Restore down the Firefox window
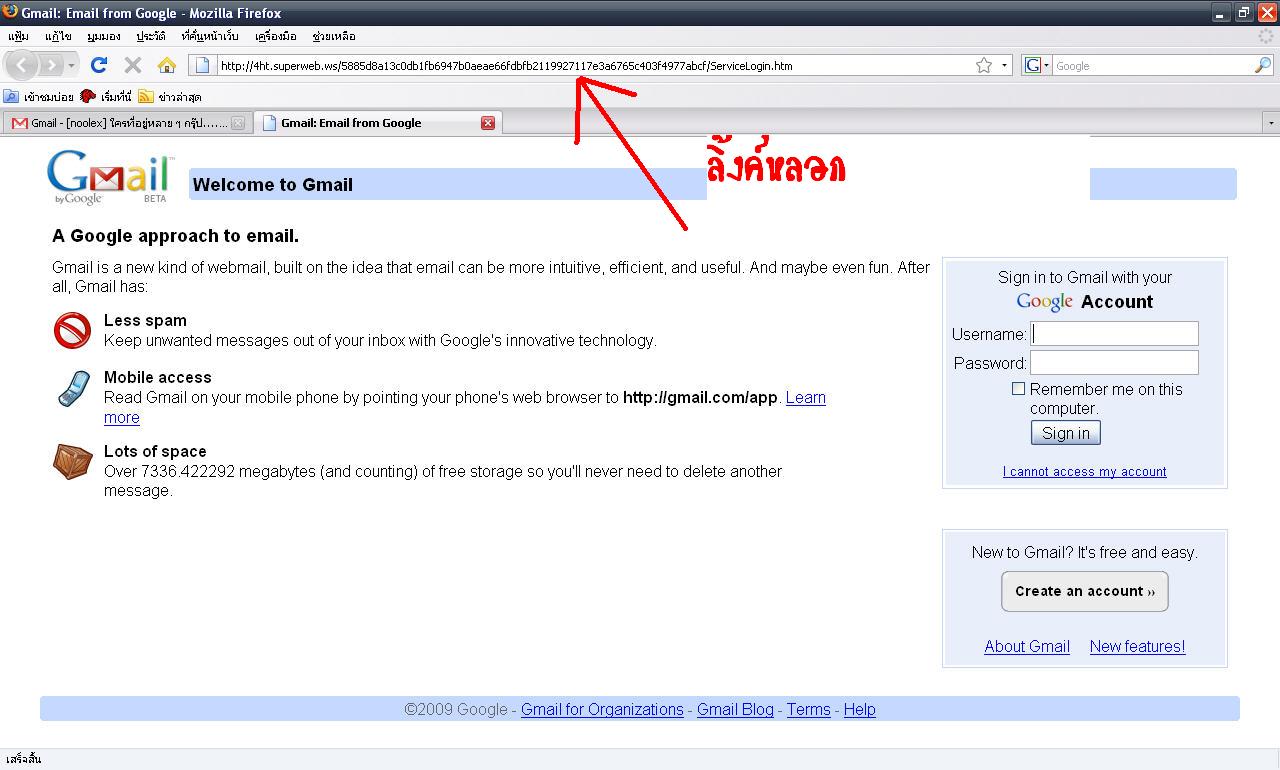The image size is (1280, 770). tap(1244, 13)
